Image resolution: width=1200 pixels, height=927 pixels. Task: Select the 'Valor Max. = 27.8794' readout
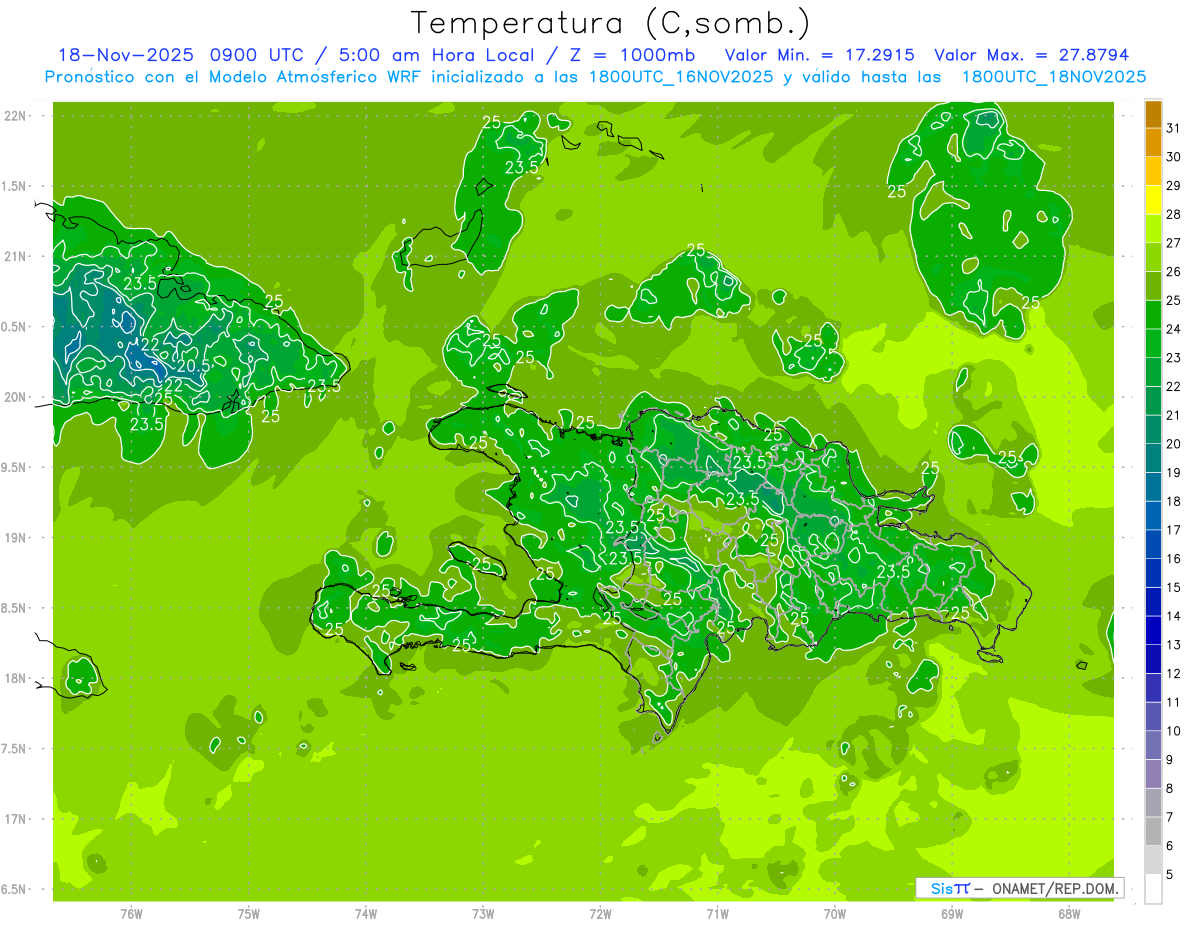pyautogui.click(x=1031, y=55)
